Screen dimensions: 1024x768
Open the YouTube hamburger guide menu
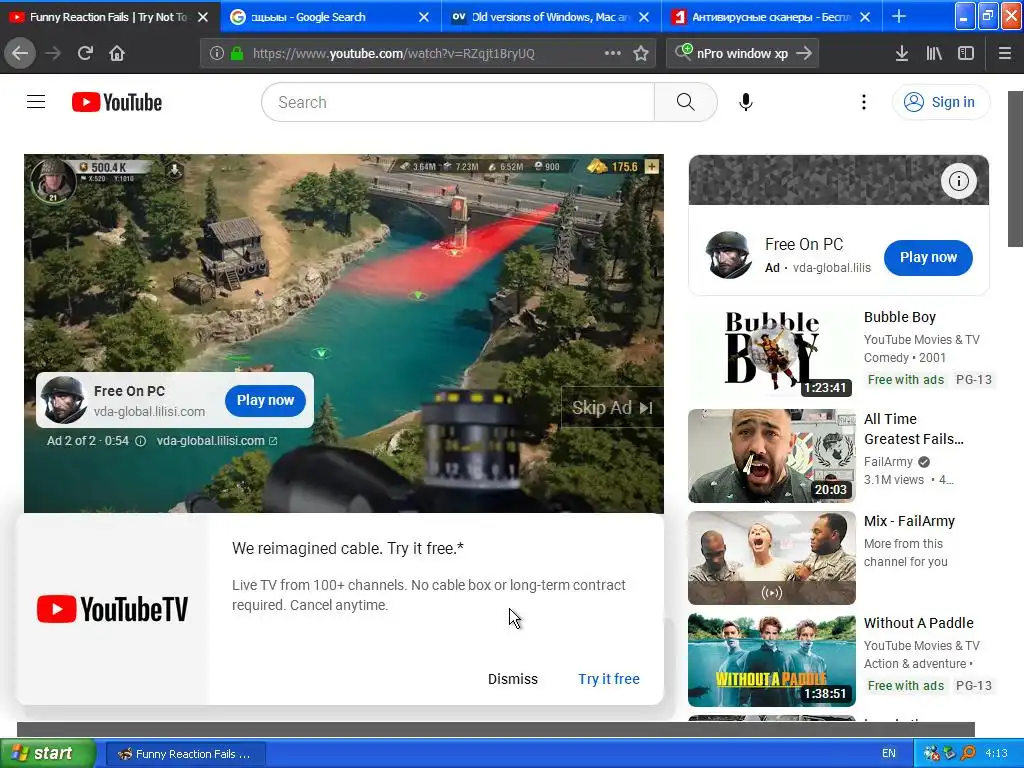[x=36, y=102]
